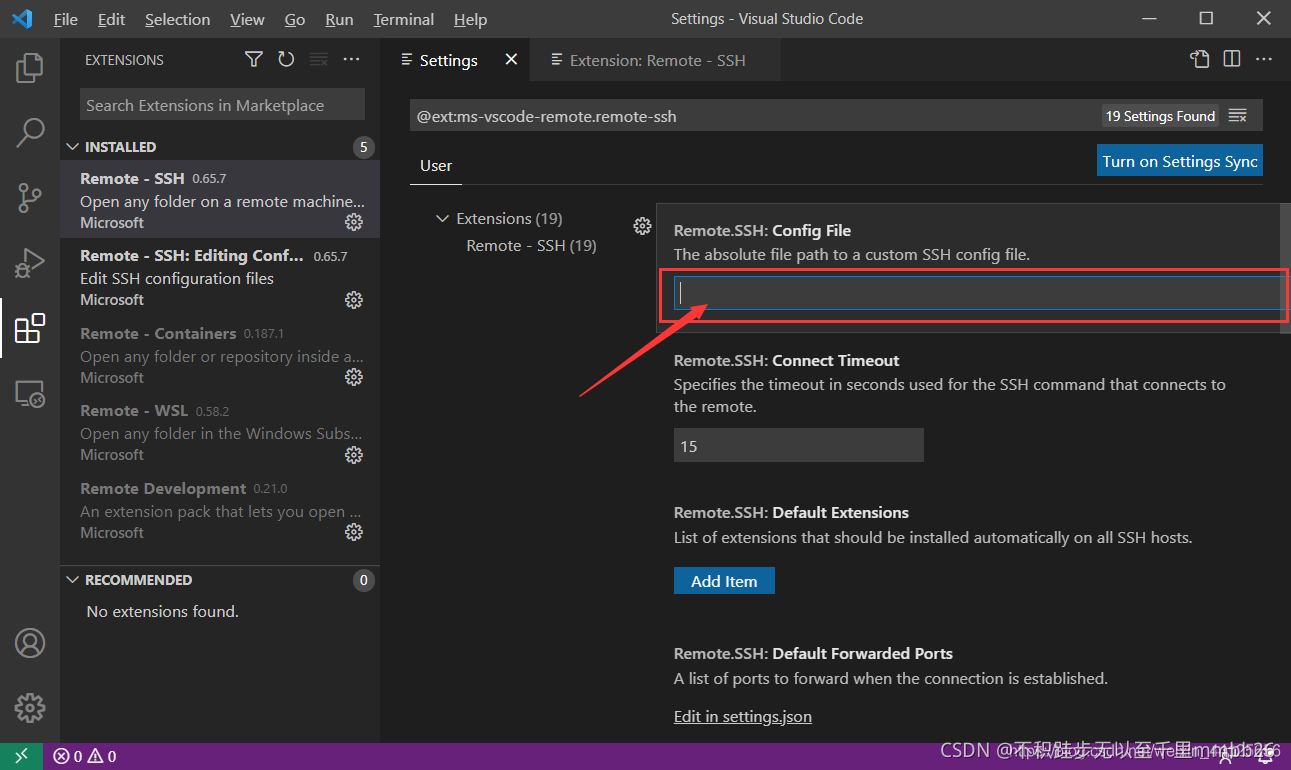Open manage gear for Remote Development

coord(354,532)
